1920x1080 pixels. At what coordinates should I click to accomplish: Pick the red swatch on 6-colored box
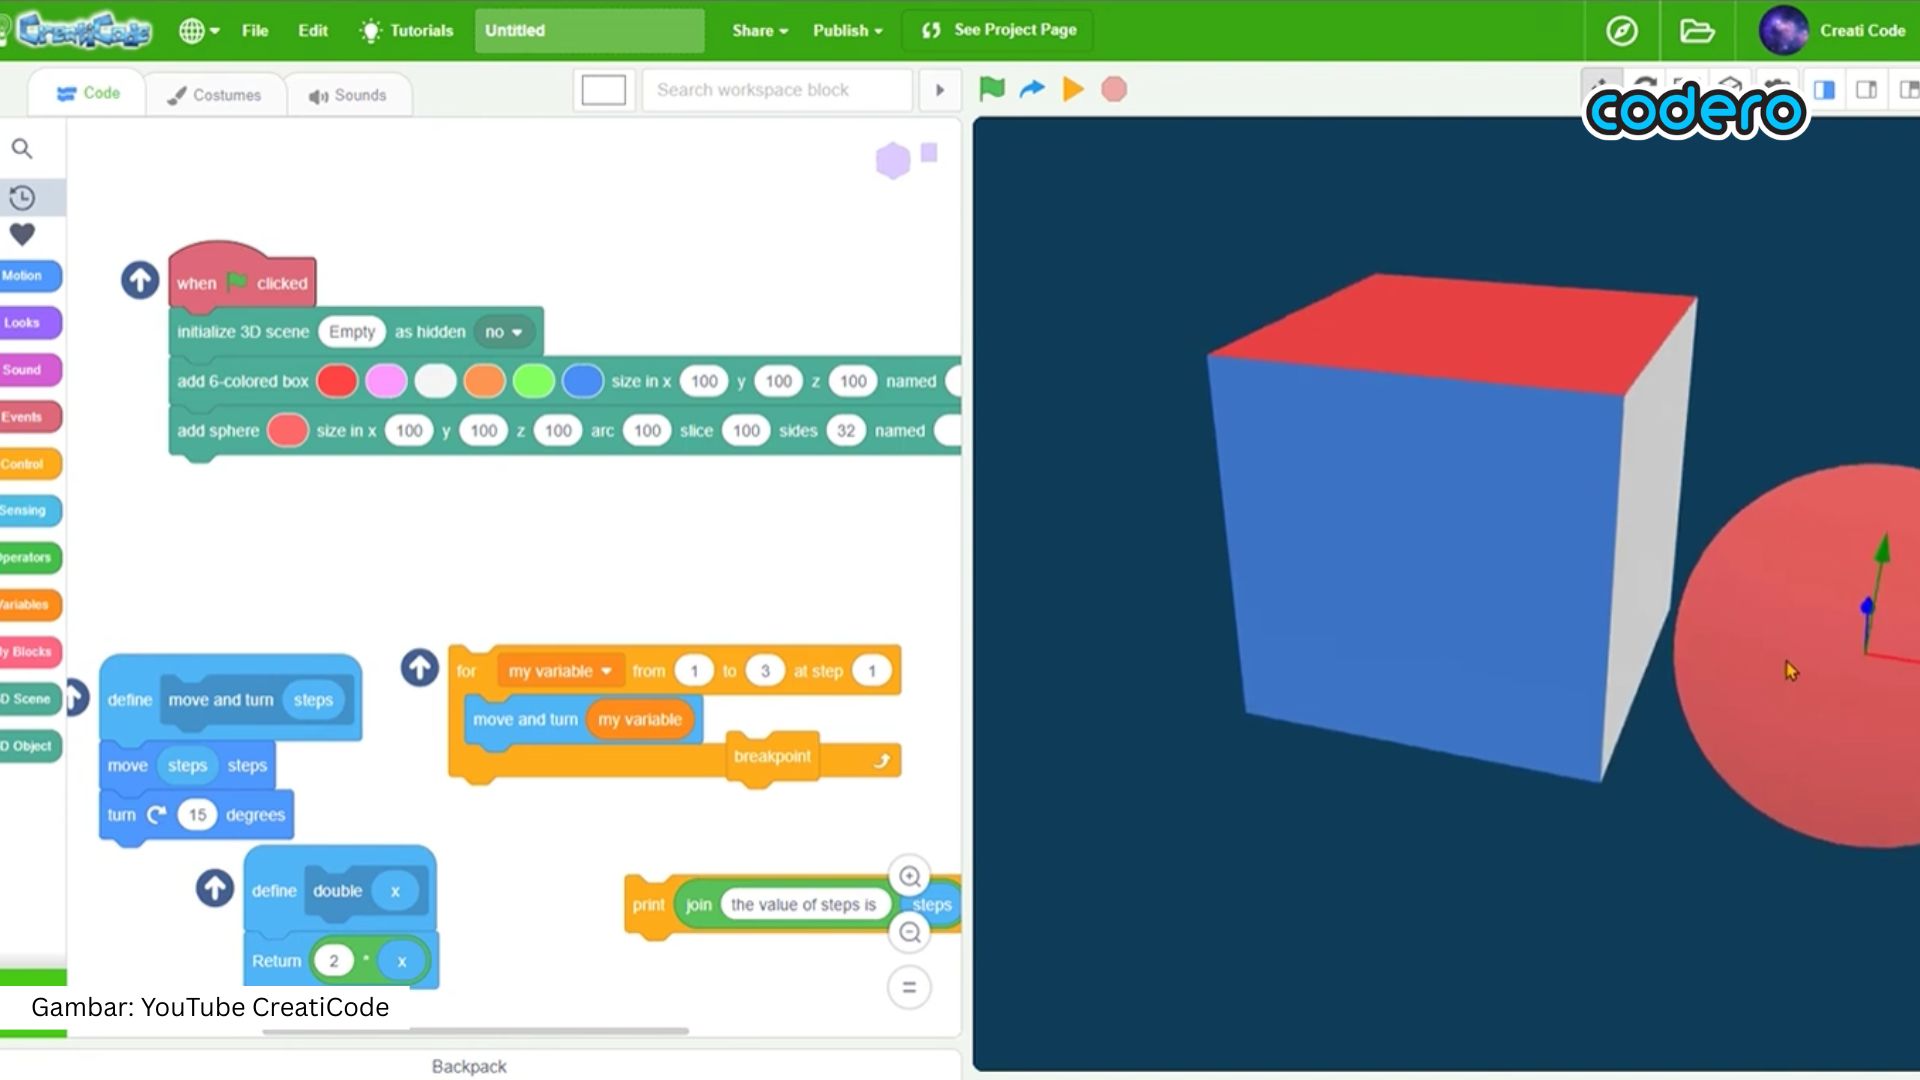pos(337,381)
